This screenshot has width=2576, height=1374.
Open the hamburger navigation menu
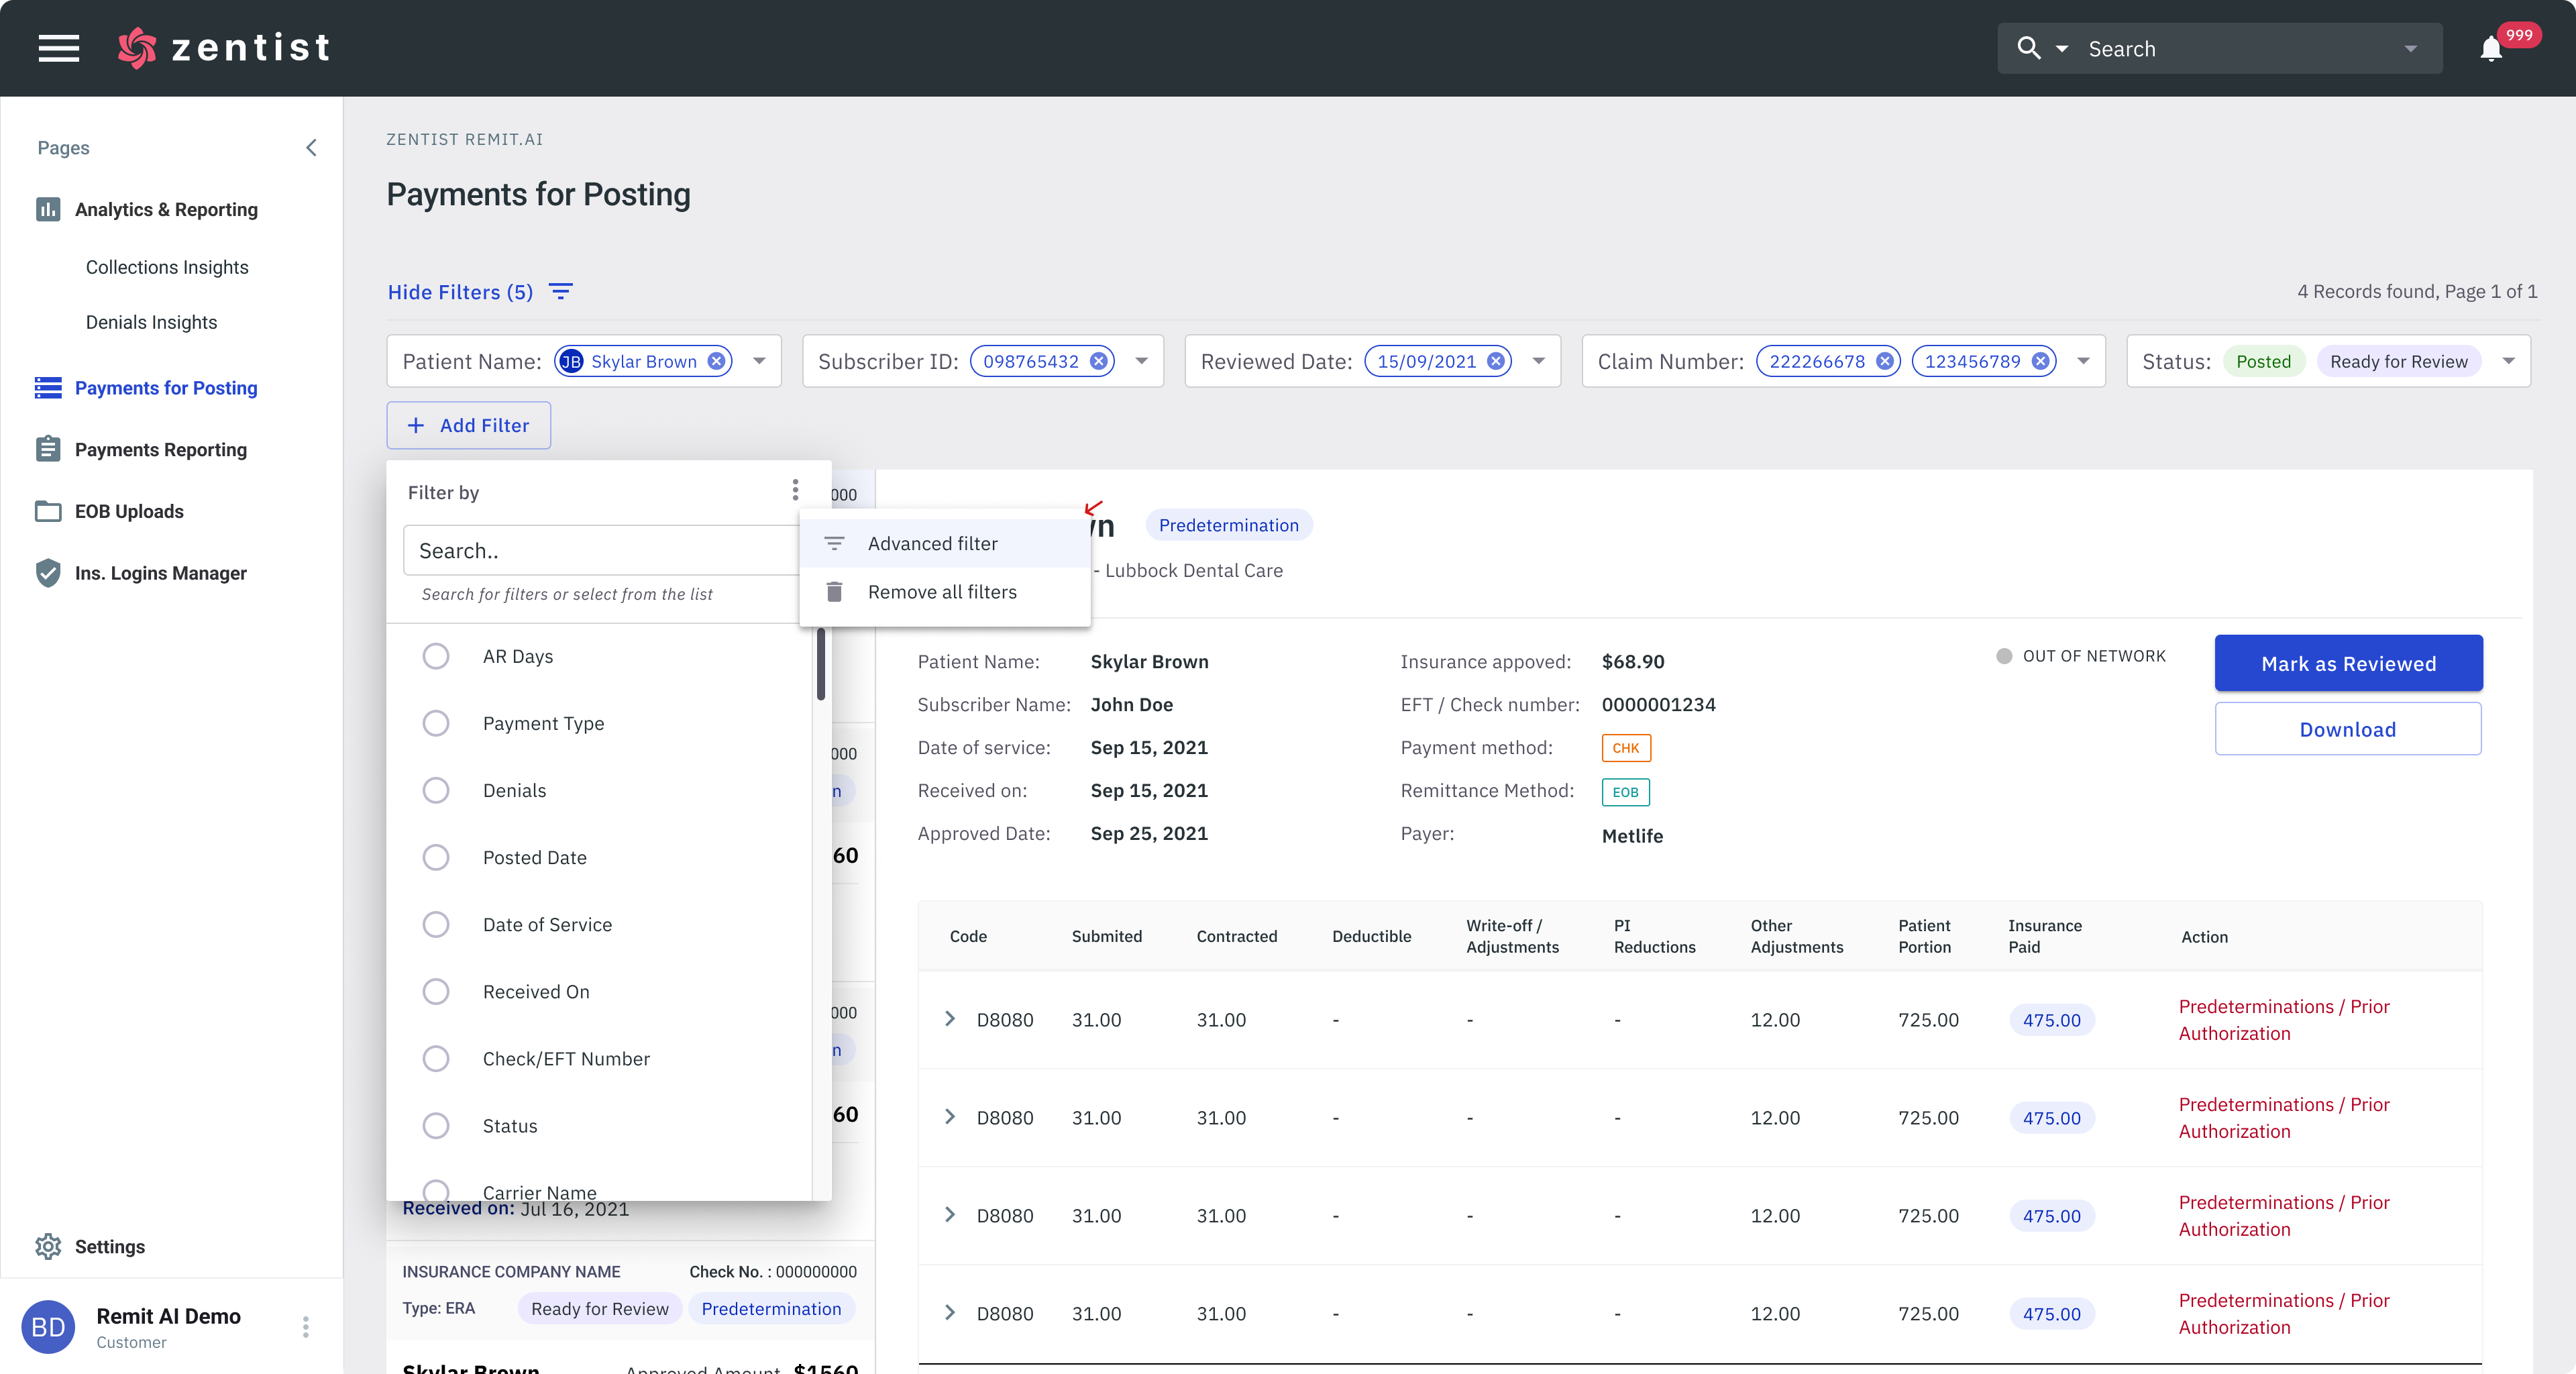tap(59, 48)
